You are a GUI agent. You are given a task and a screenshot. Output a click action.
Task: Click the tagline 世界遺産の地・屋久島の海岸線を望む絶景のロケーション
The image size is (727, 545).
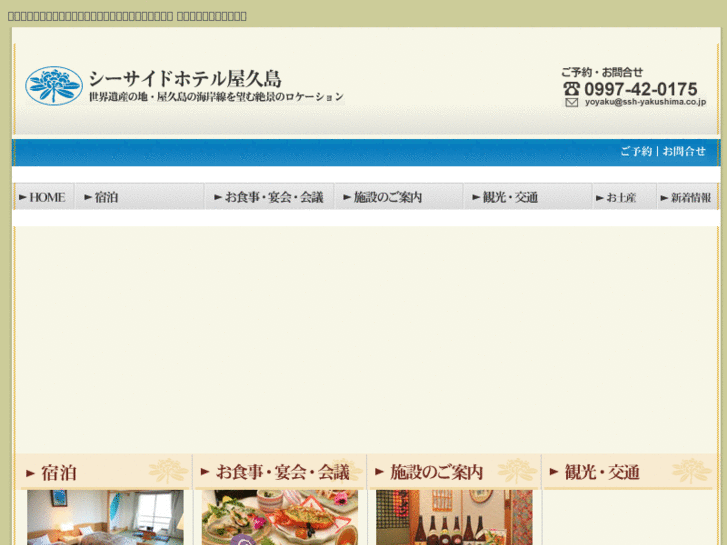(216, 97)
